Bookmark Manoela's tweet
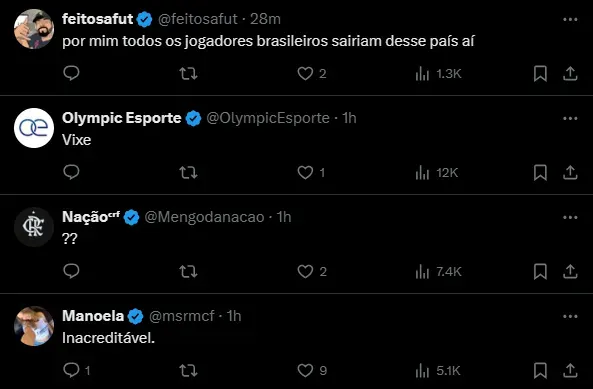The image size is (593, 389). coord(540,370)
